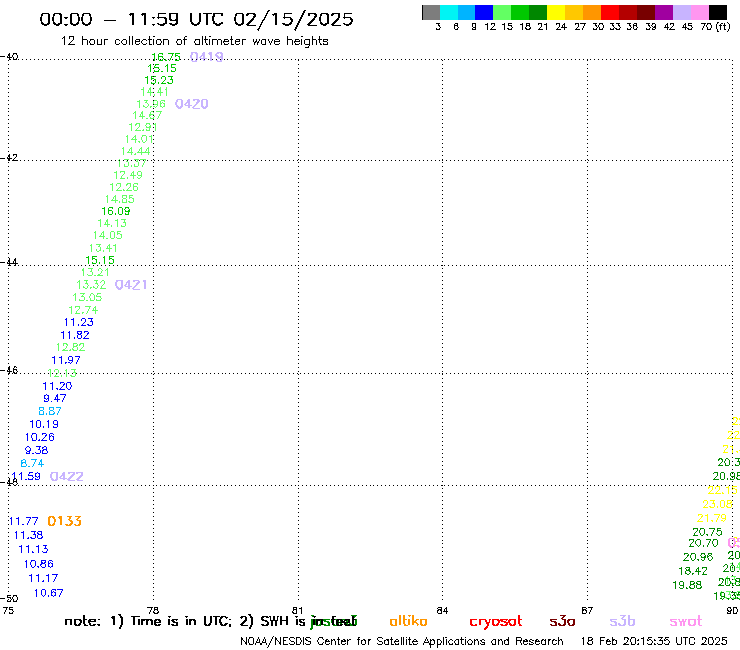
Task: Click the wave height value 12.74
Action: [x=84, y=310]
